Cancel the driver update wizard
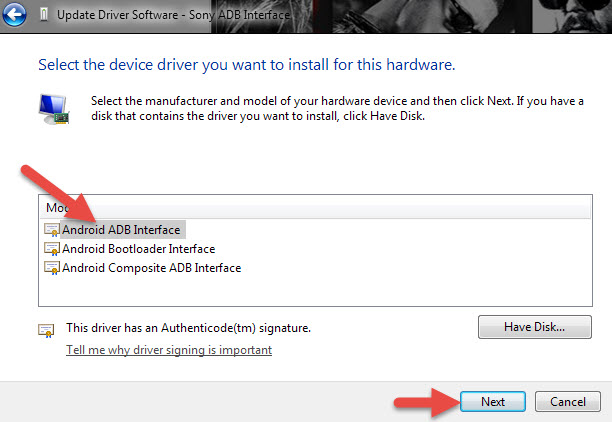 click(567, 401)
